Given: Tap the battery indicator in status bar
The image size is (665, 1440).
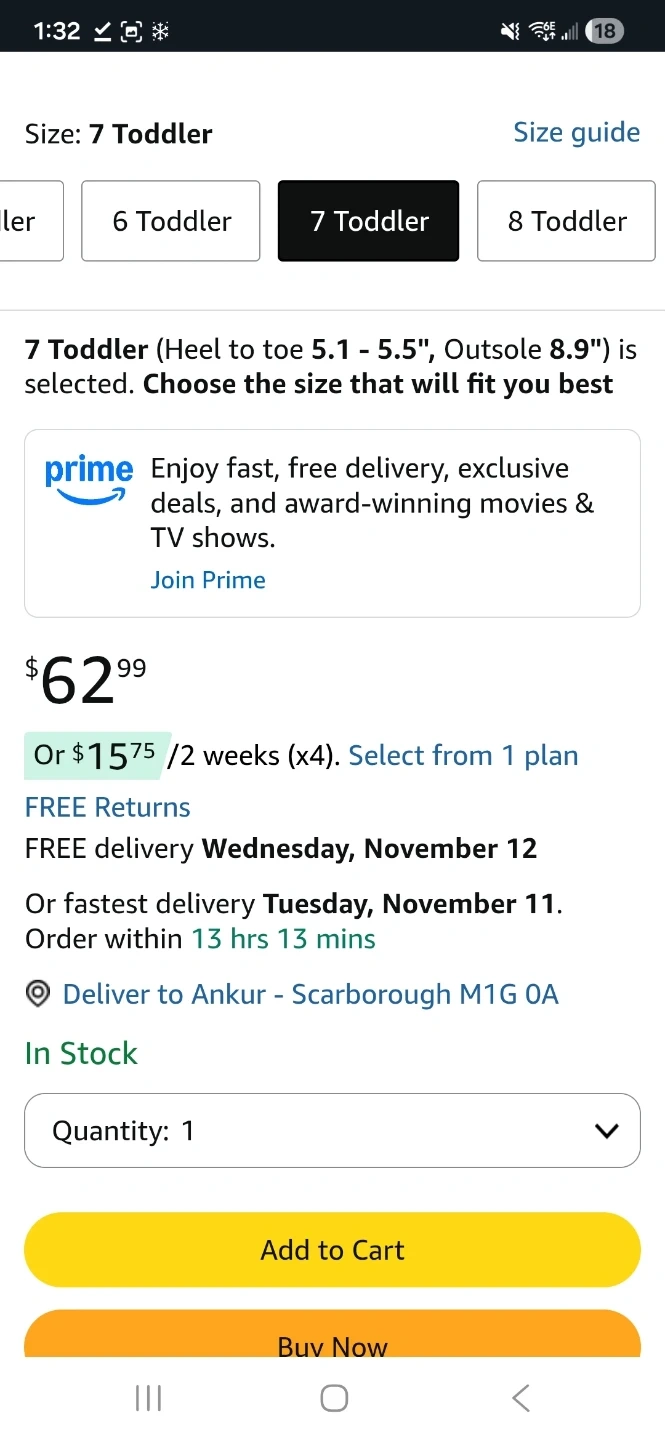Looking at the screenshot, I should tap(604, 31).
